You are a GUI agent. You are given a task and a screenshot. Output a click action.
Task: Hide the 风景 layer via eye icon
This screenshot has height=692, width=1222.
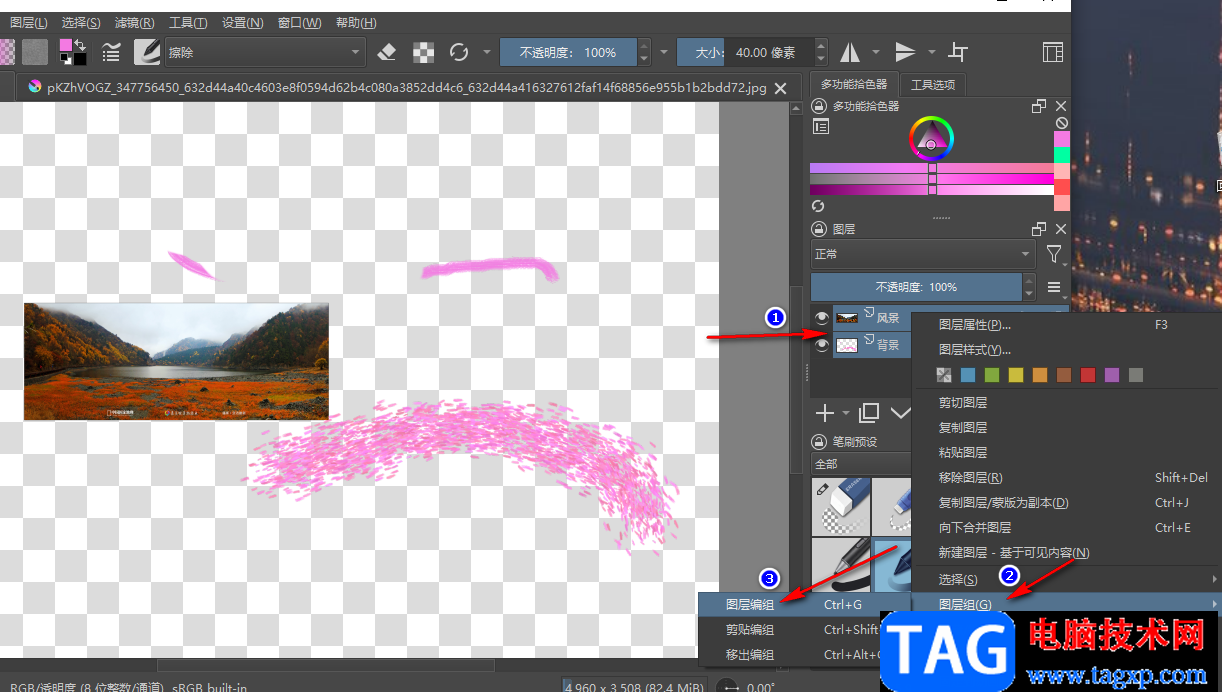[822, 318]
